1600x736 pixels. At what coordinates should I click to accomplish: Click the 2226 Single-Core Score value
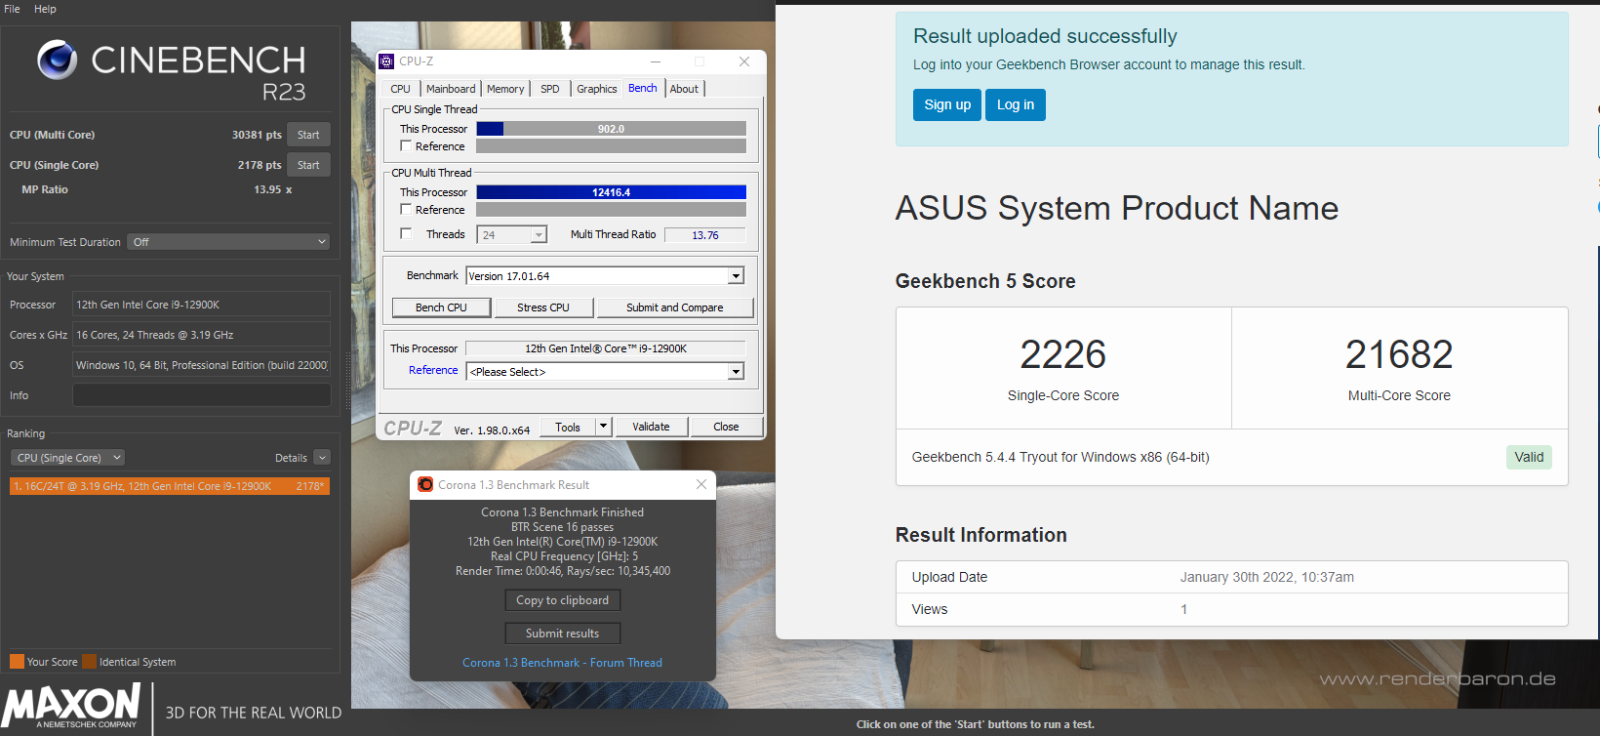(x=1063, y=354)
